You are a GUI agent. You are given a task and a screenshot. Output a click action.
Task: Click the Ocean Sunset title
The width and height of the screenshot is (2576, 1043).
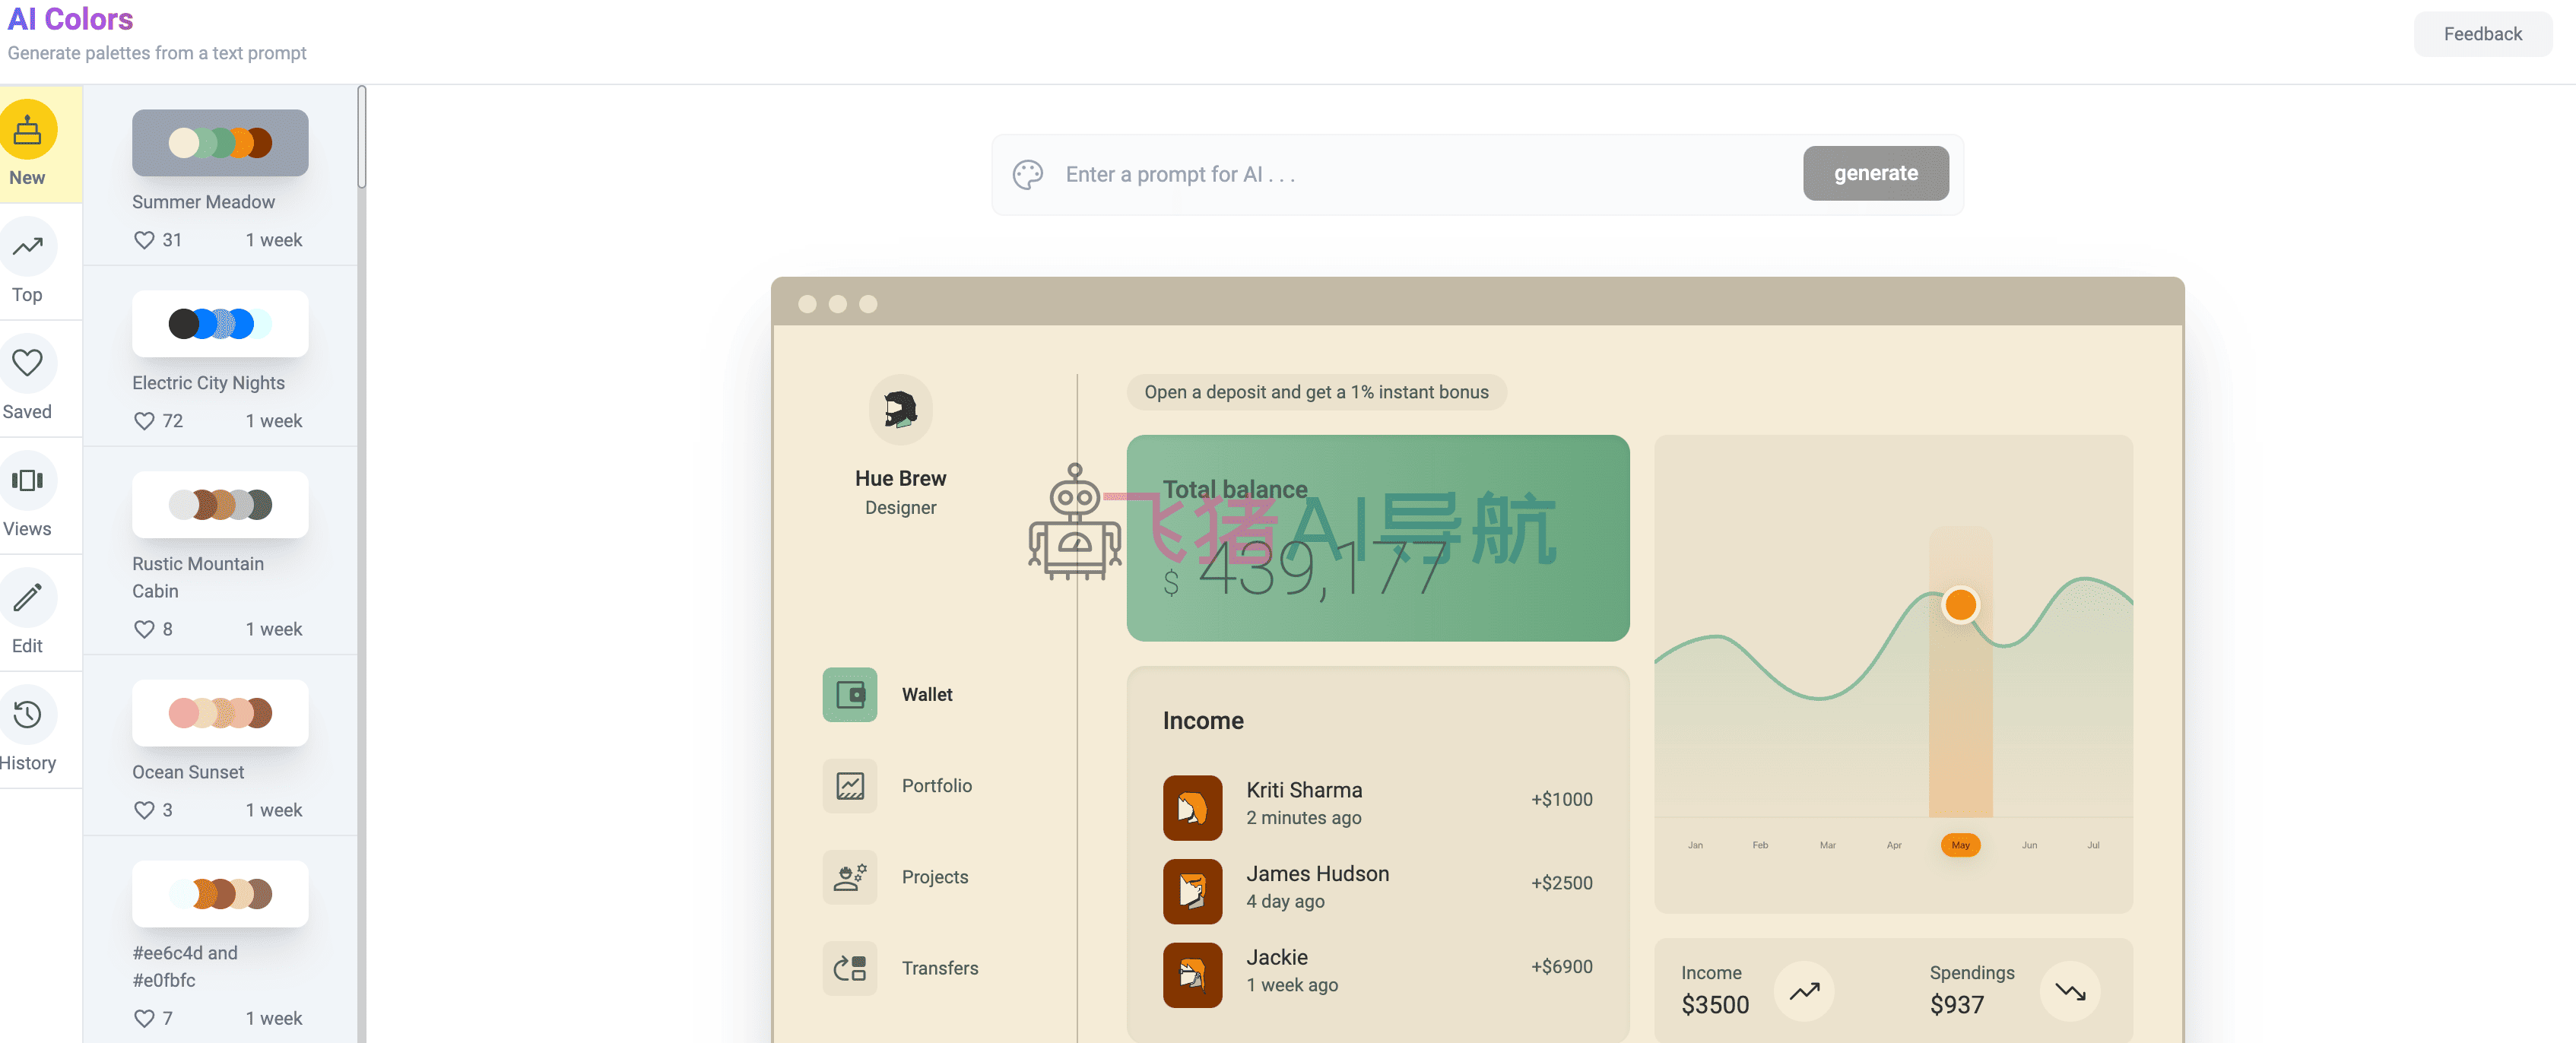(x=188, y=772)
